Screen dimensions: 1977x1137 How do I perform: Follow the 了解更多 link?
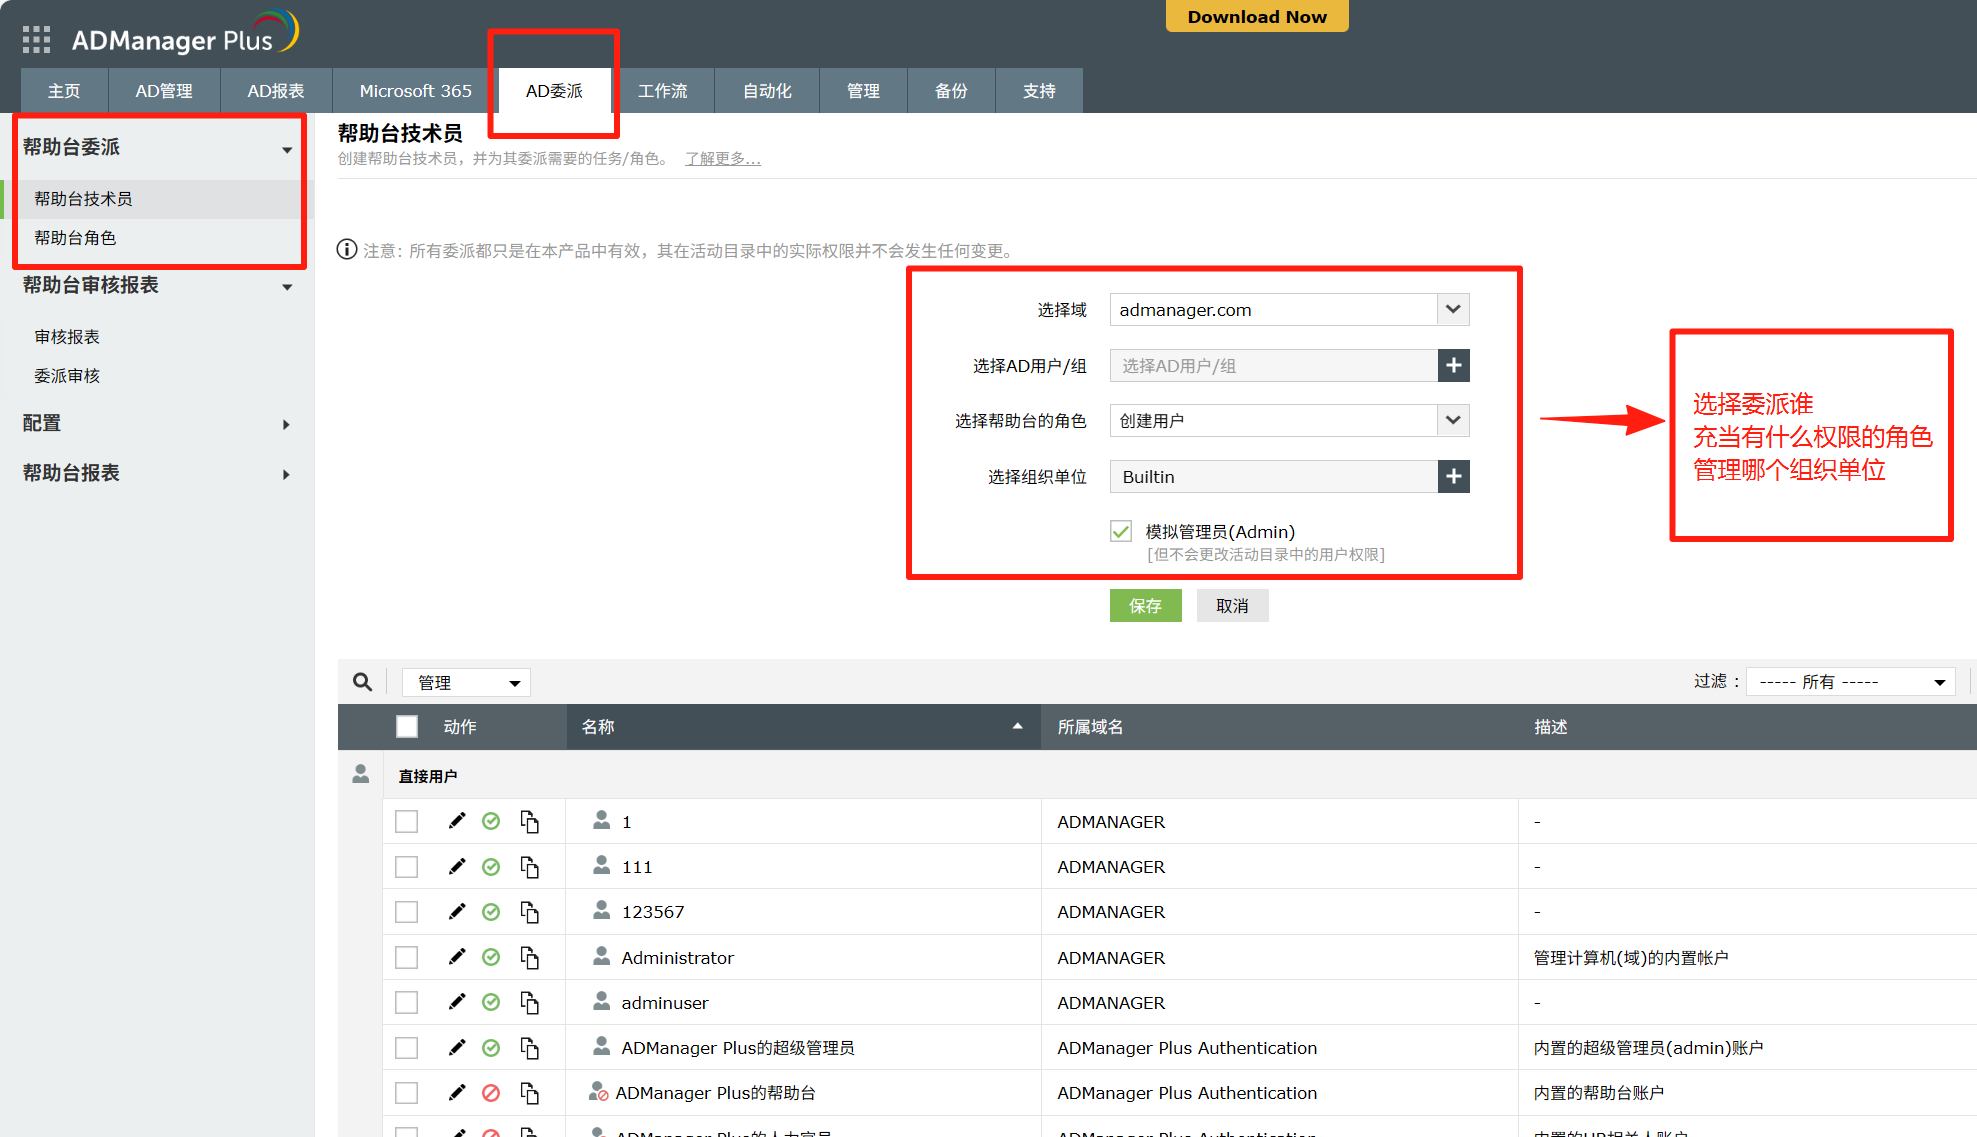723,159
